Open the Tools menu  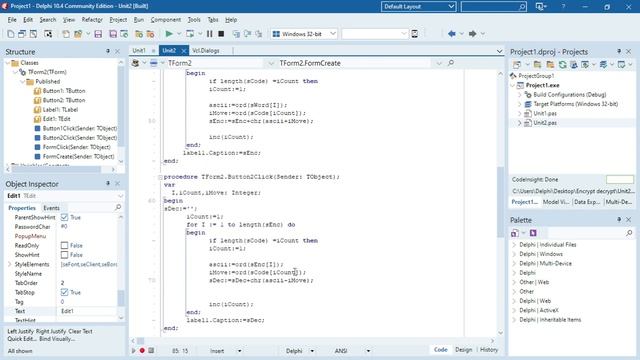pos(194,20)
